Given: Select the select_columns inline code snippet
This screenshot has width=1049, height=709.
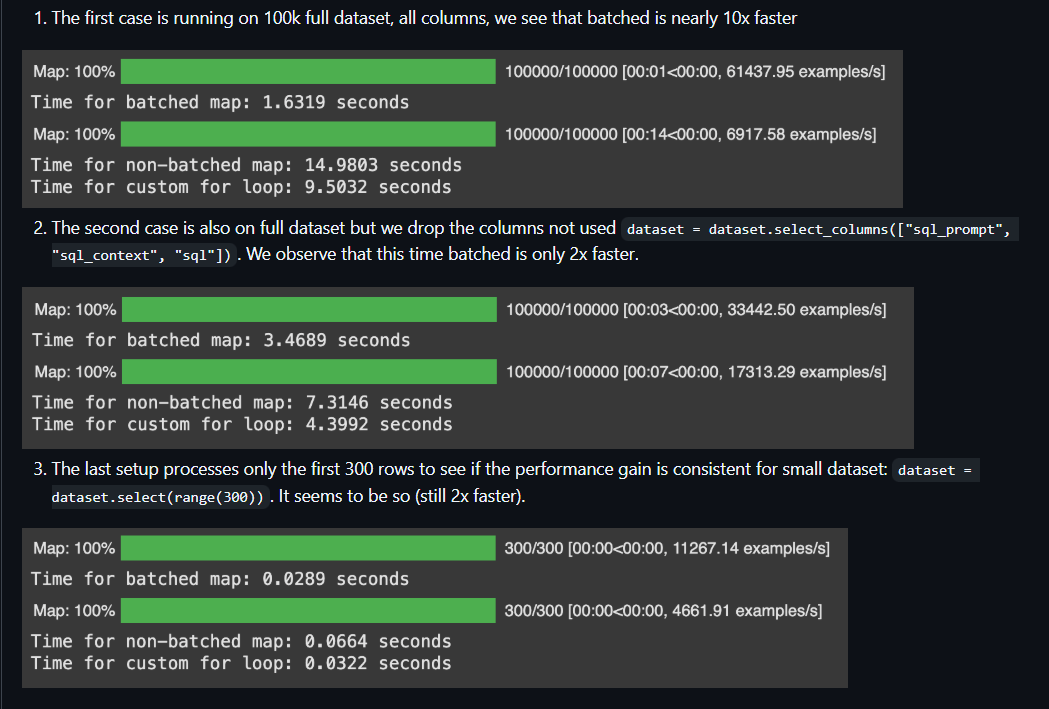Looking at the screenshot, I should [x=820, y=230].
